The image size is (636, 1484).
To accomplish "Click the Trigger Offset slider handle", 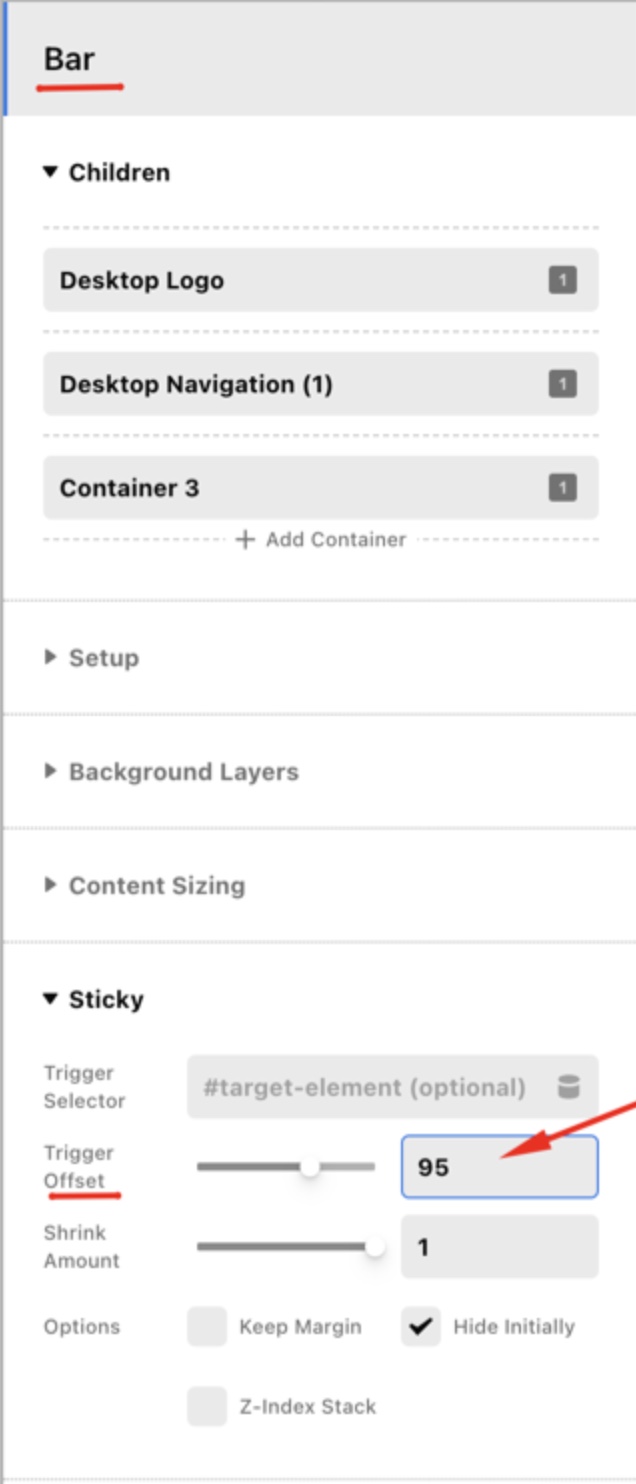I will (310, 1166).
